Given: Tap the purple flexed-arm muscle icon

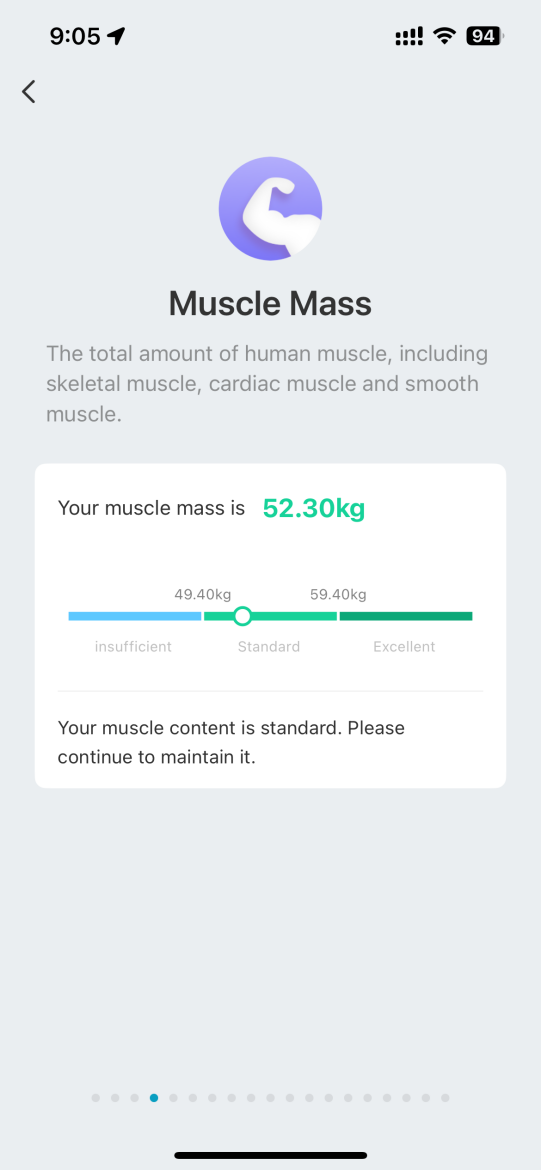Looking at the screenshot, I should pyautogui.click(x=270, y=209).
